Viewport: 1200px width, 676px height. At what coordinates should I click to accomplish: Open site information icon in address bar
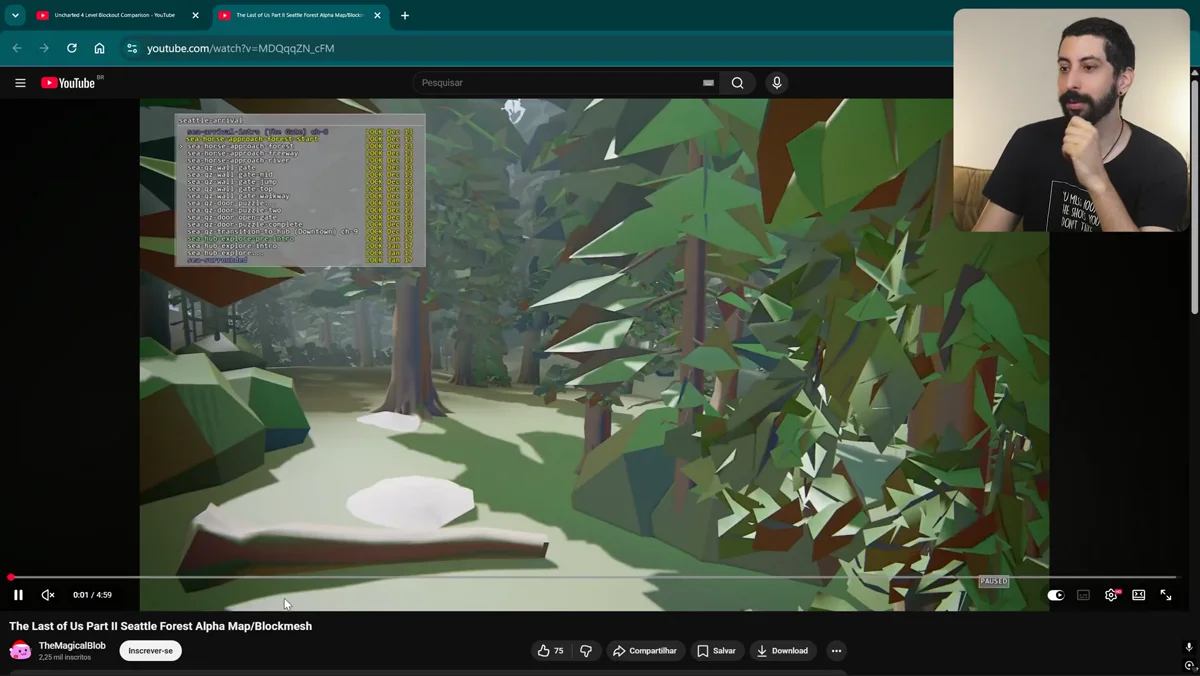tap(131, 48)
